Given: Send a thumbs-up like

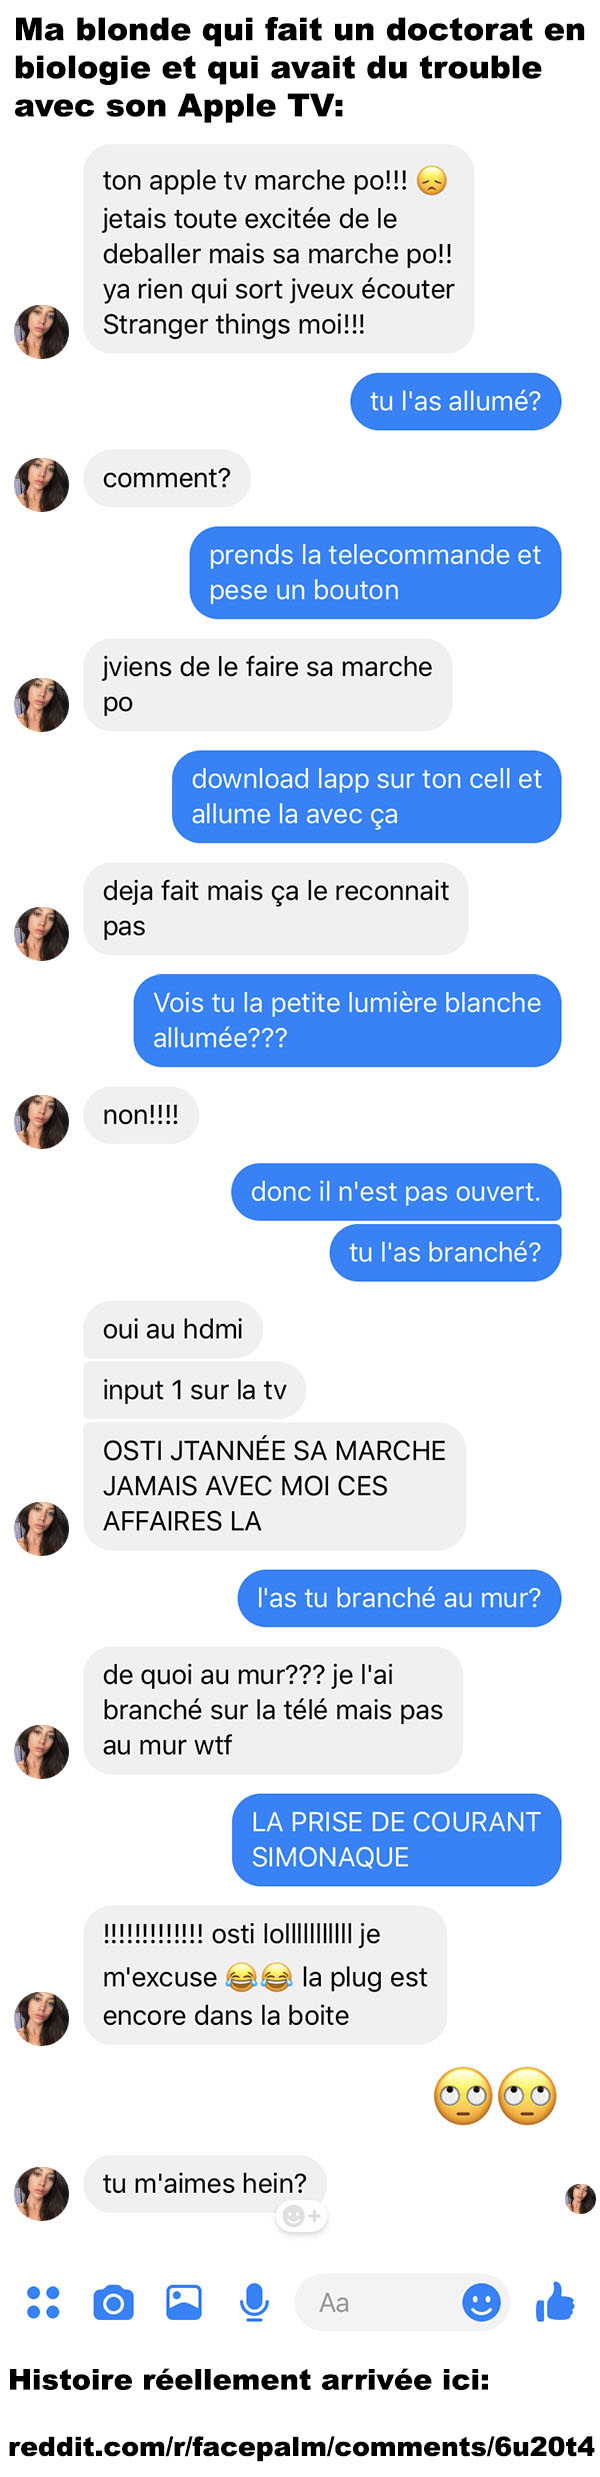Looking at the screenshot, I should (555, 2301).
